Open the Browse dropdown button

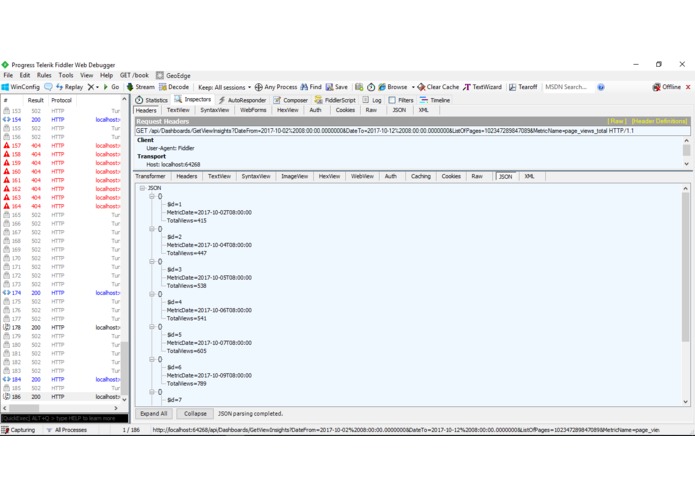pyautogui.click(x=396, y=87)
